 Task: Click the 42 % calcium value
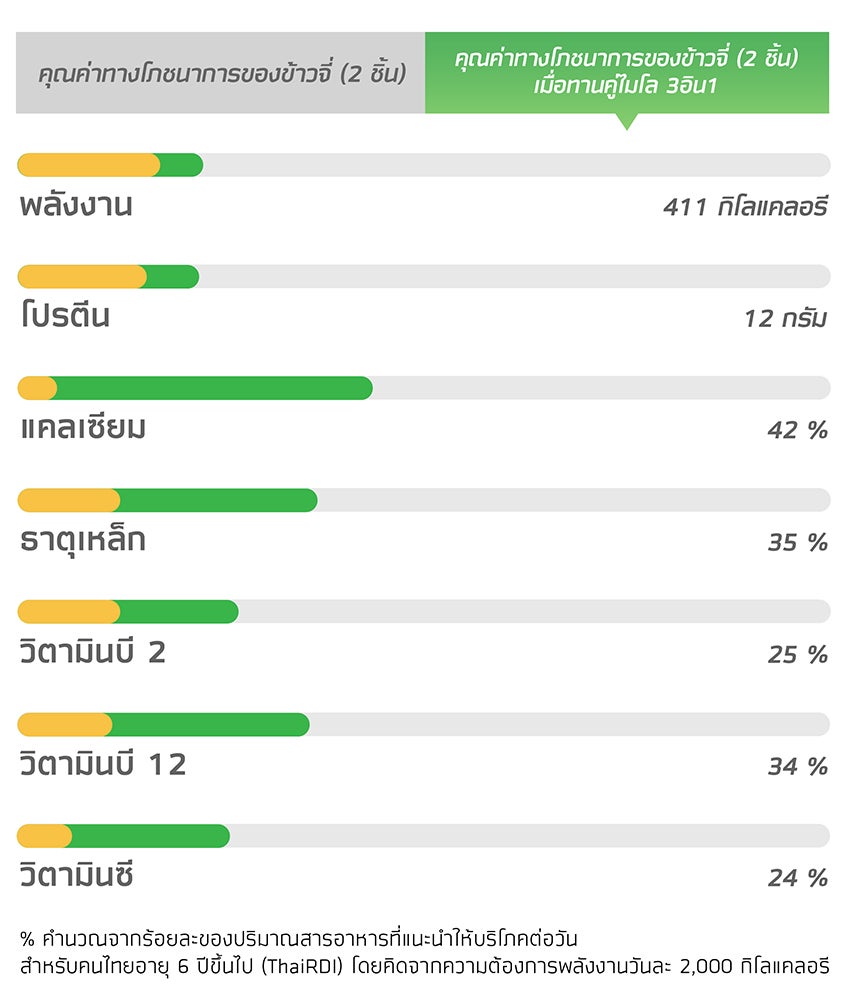[x=798, y=430]
